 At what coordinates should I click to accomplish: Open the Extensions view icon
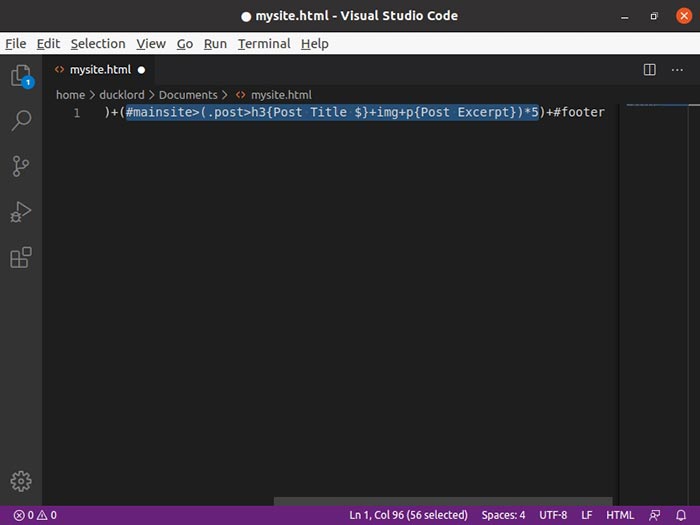(x=20, y=258)
